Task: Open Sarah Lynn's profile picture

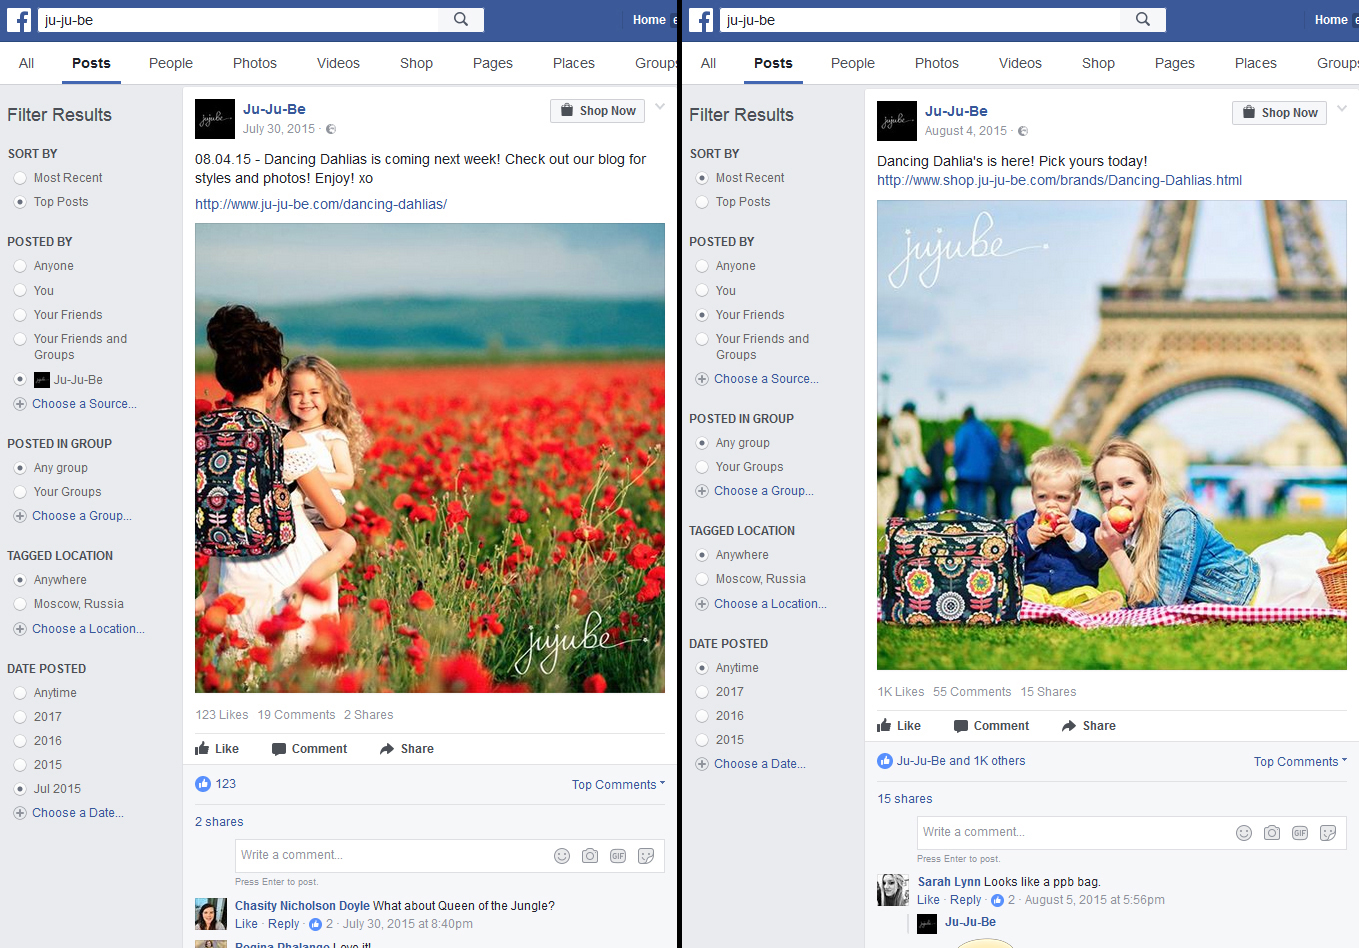Action: pyautogui.click(x=893, y=890)
